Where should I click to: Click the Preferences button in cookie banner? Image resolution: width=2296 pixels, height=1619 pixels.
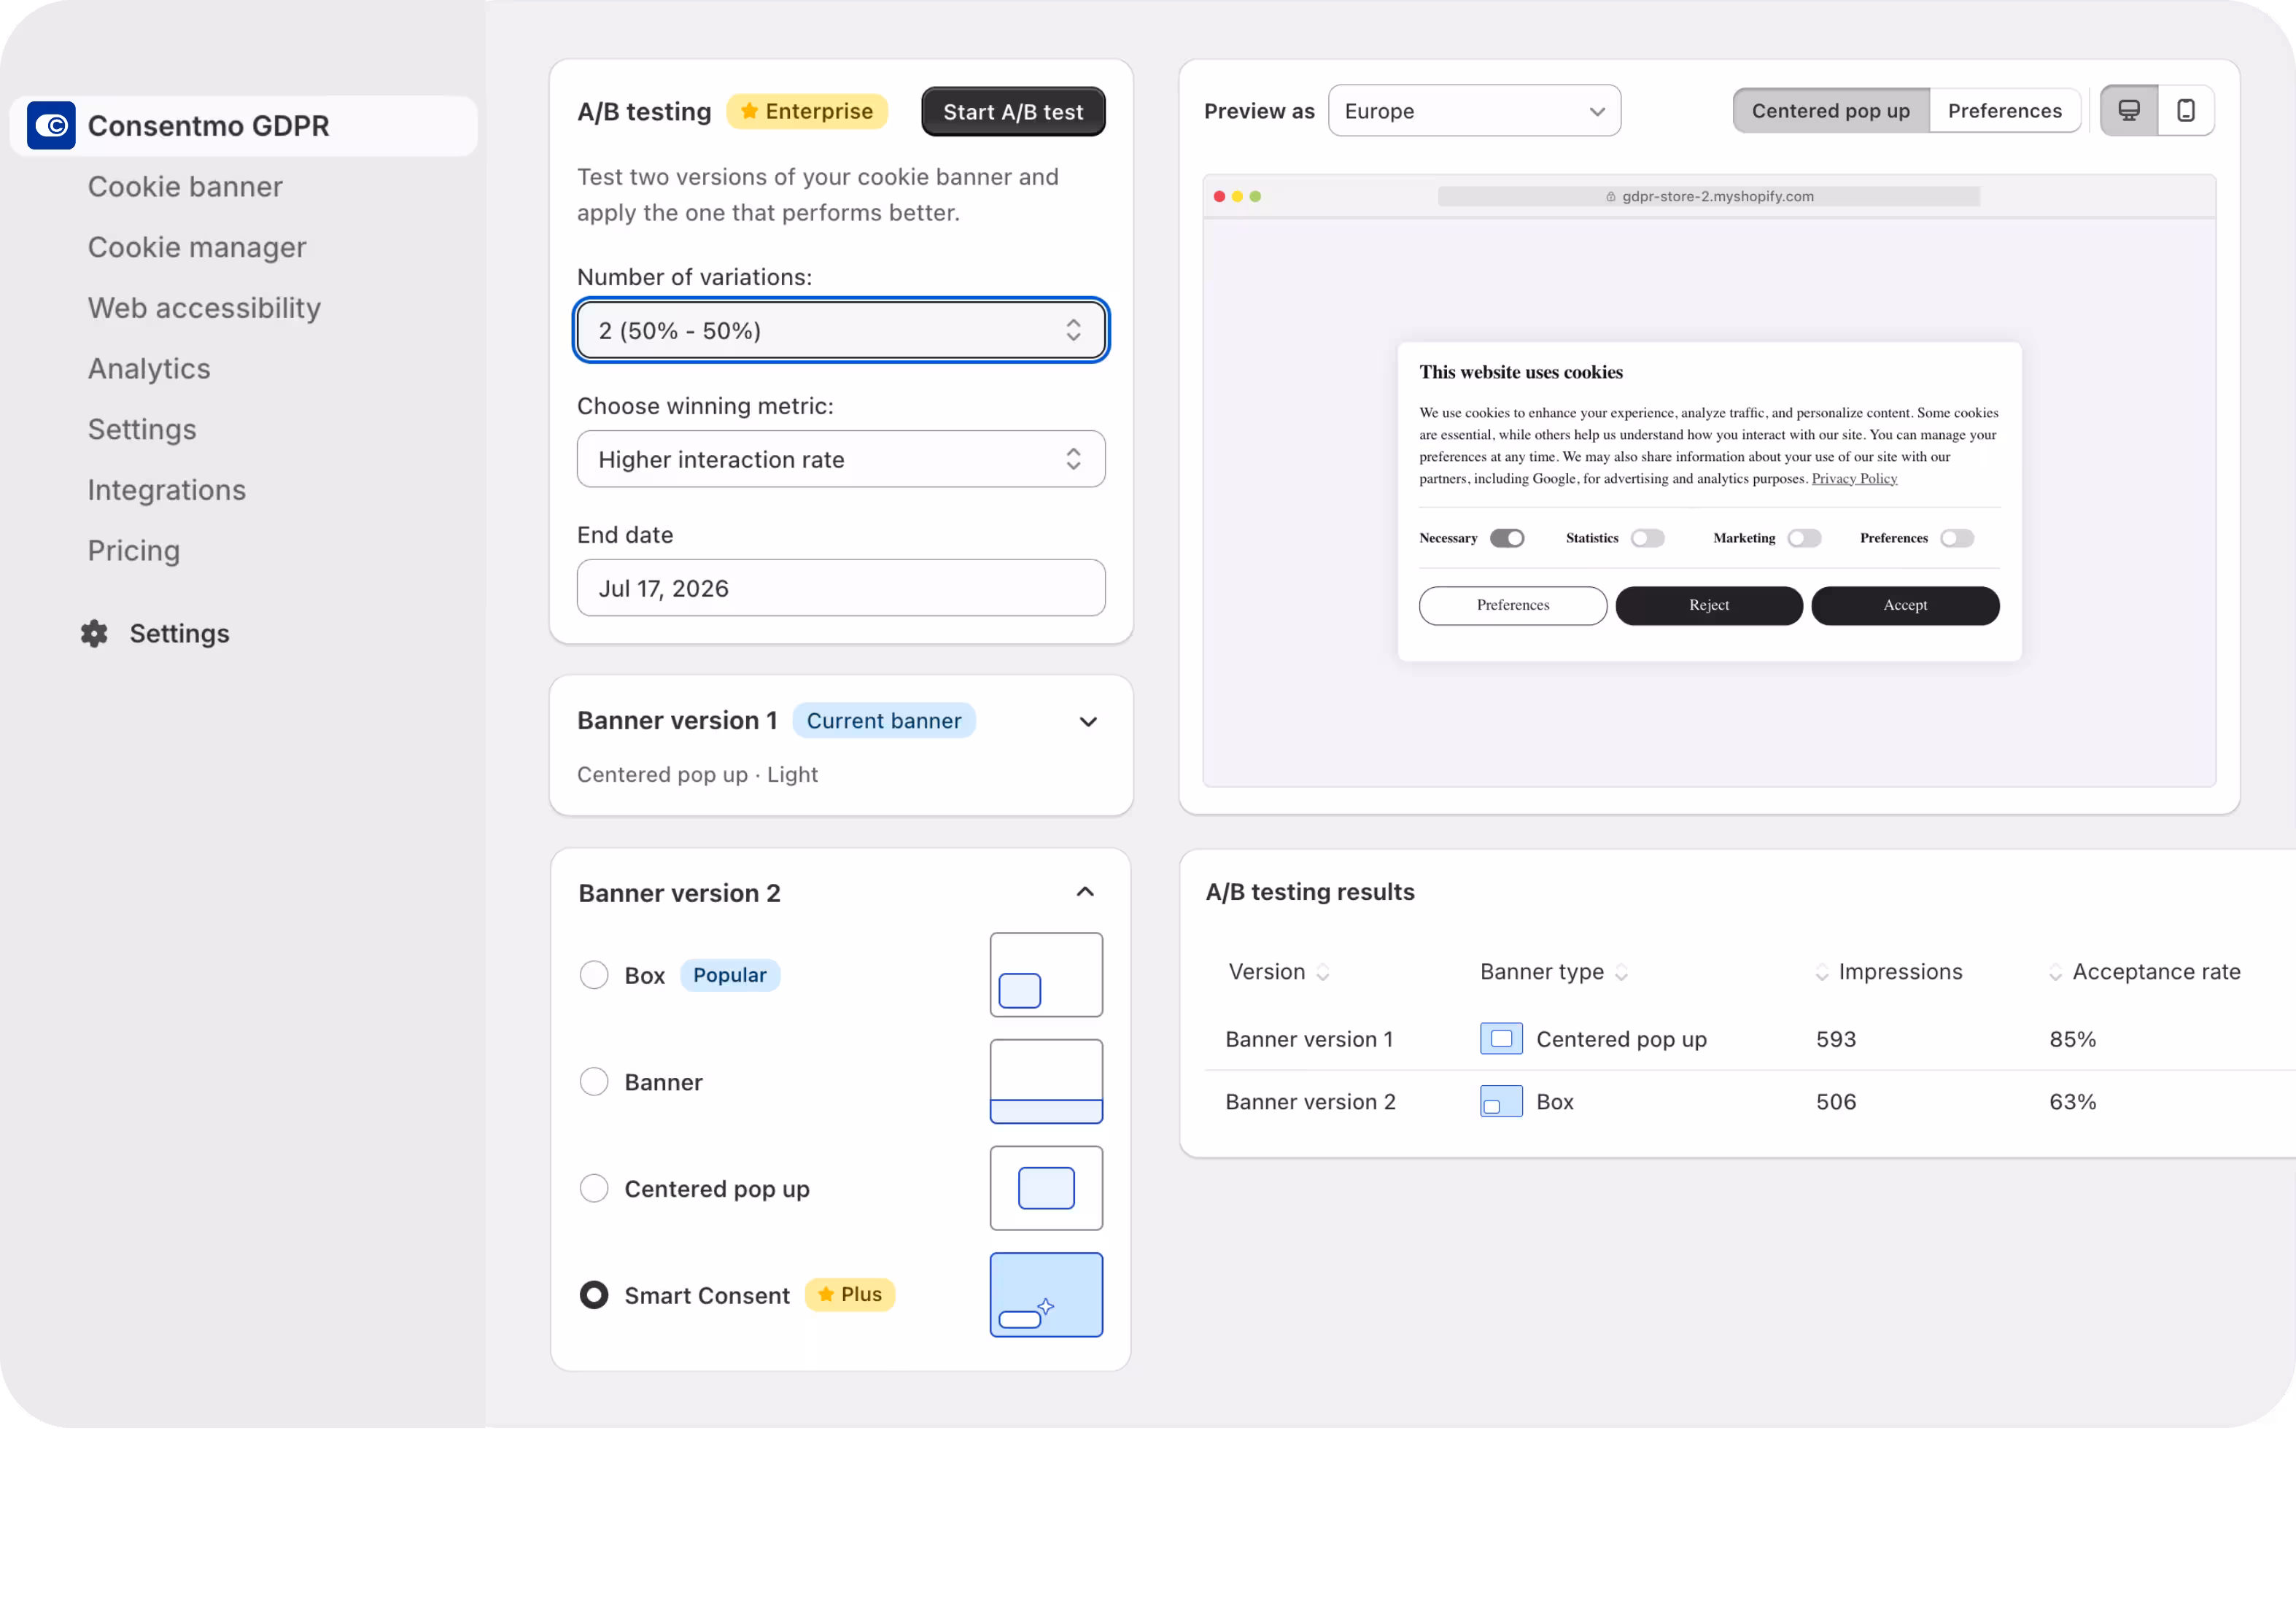(x=1512, y=605)
